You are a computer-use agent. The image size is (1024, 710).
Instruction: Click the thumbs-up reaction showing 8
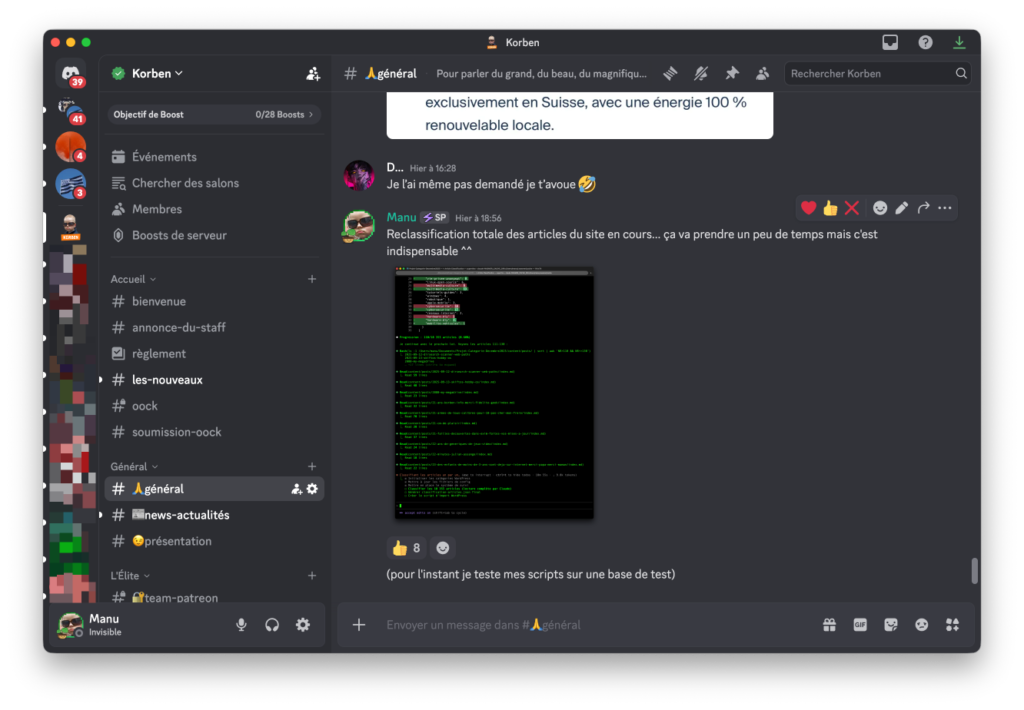tap(406, 548)
